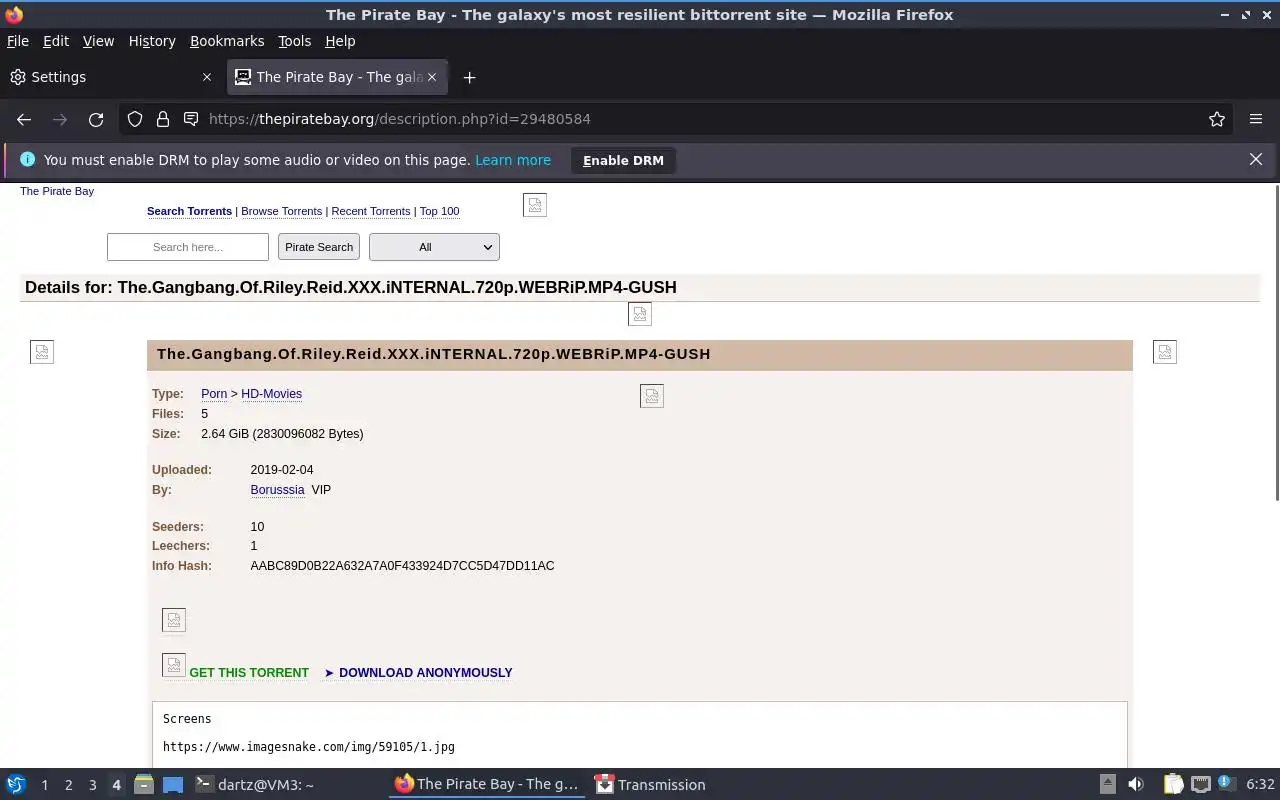Open the Learn more DRM link
The width and height of the screenshot is (1280, 800).
513,160
